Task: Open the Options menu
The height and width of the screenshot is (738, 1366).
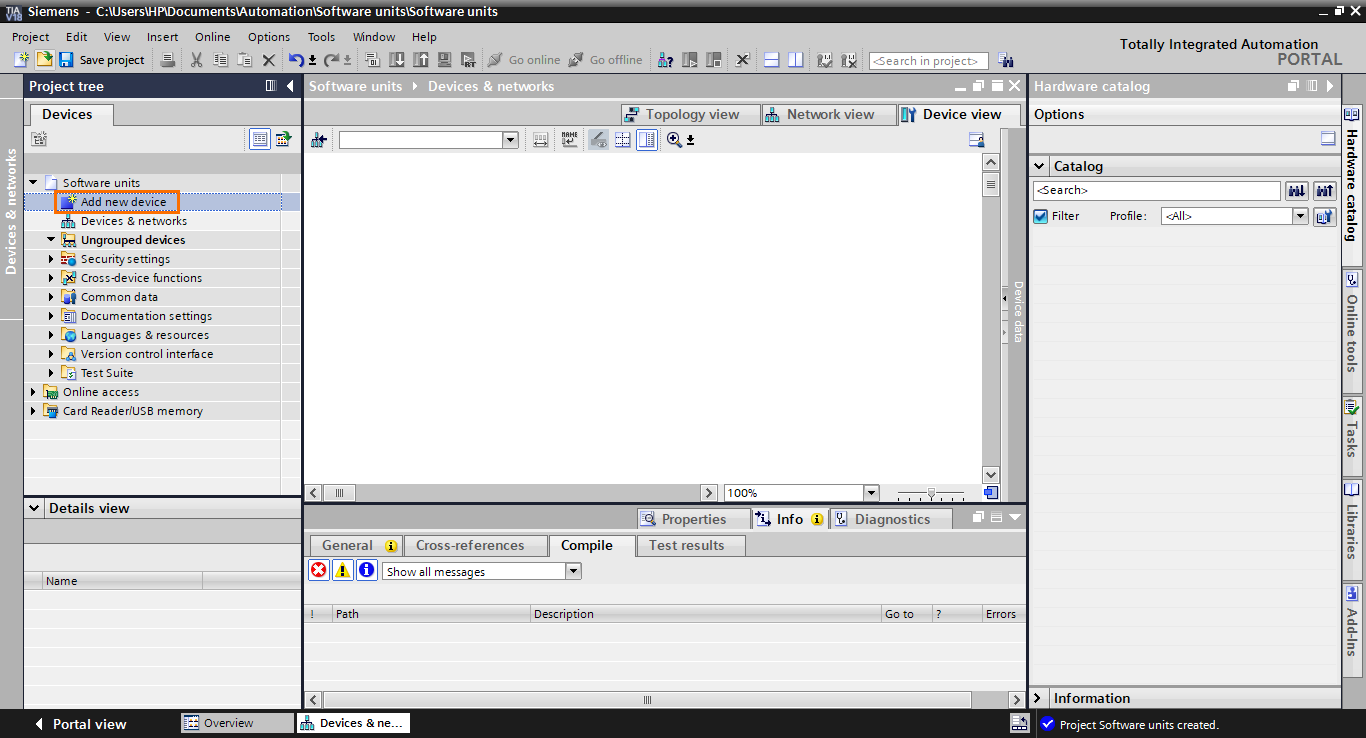Action: (269, 37)
